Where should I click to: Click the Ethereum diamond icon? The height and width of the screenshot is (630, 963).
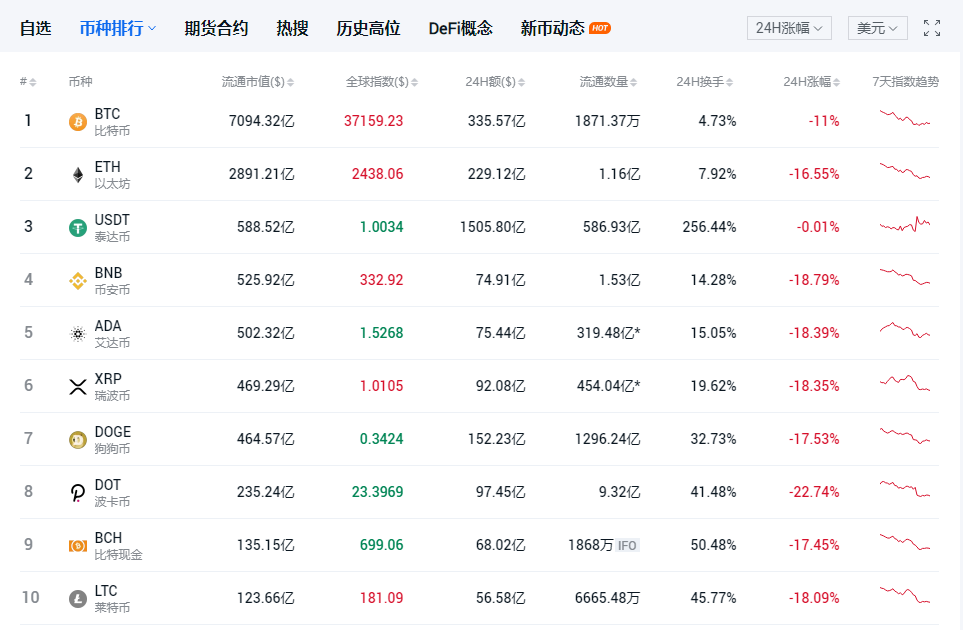coord(77,175)
